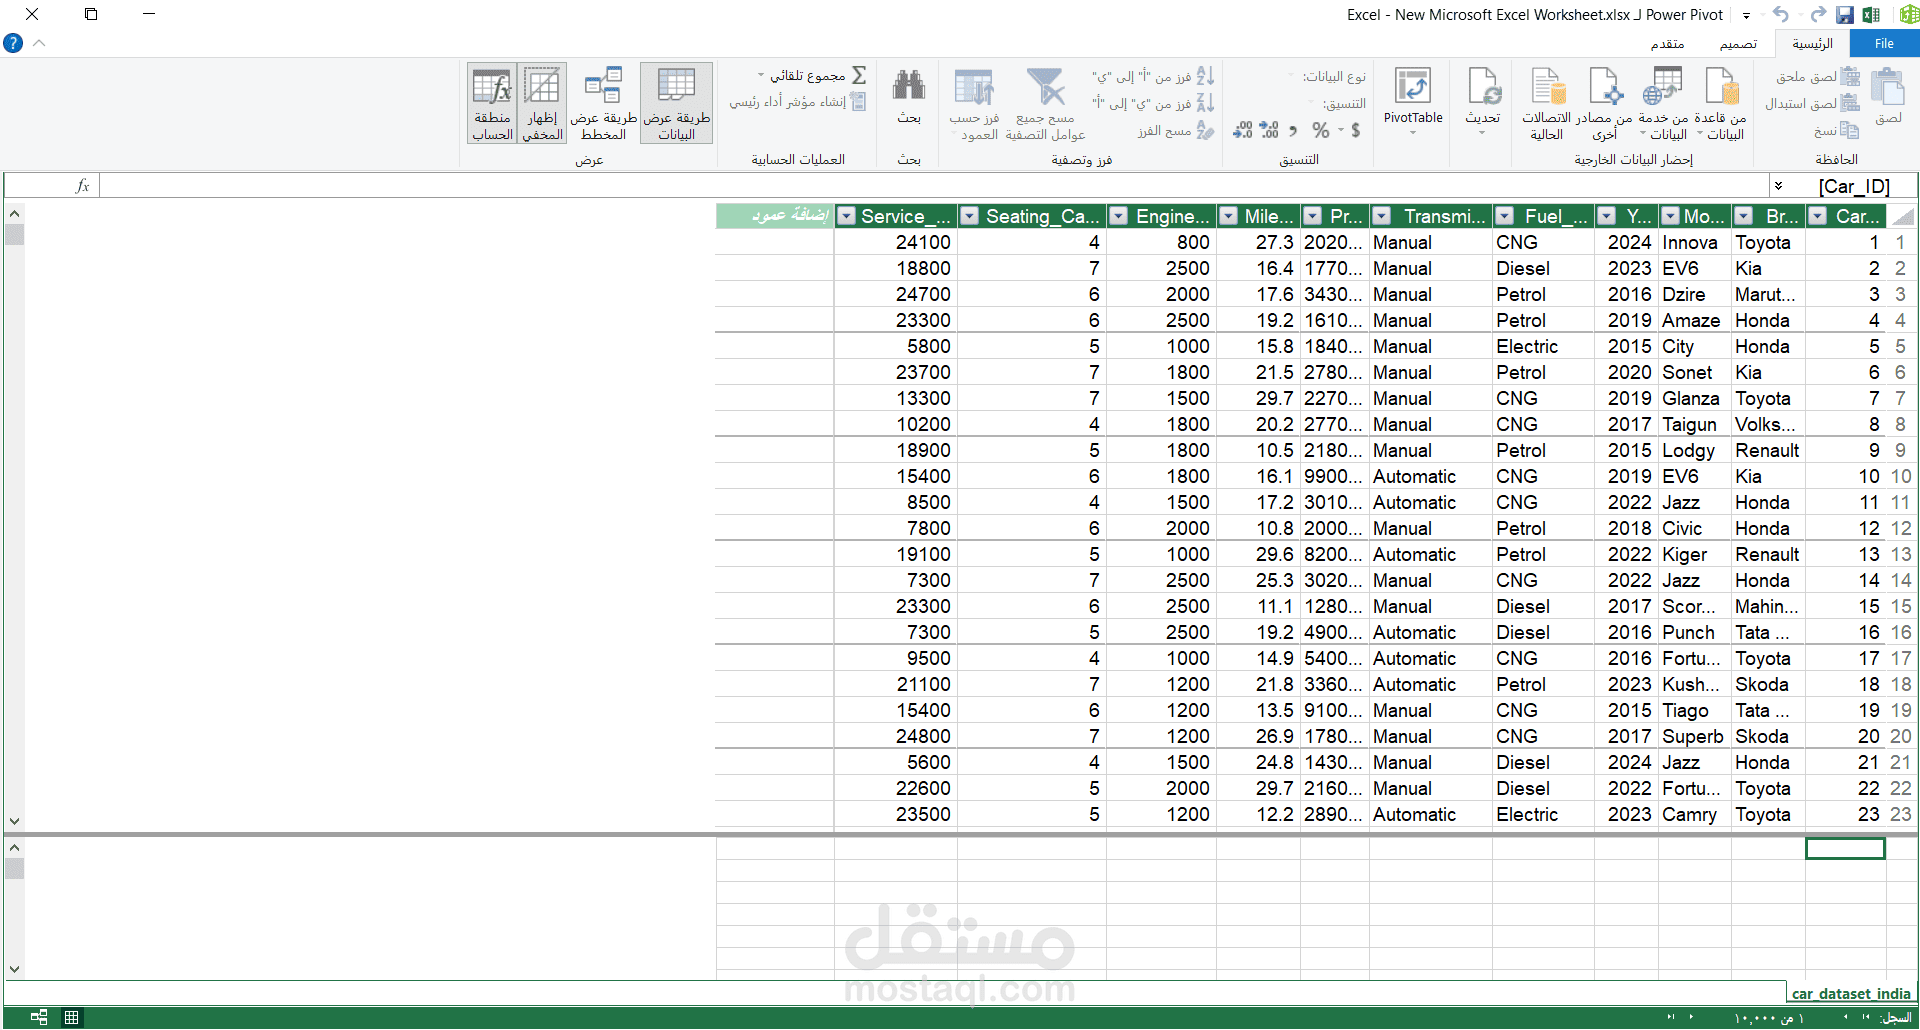Open the File tab
1920x1030 pixels.
click(1884, 44)
